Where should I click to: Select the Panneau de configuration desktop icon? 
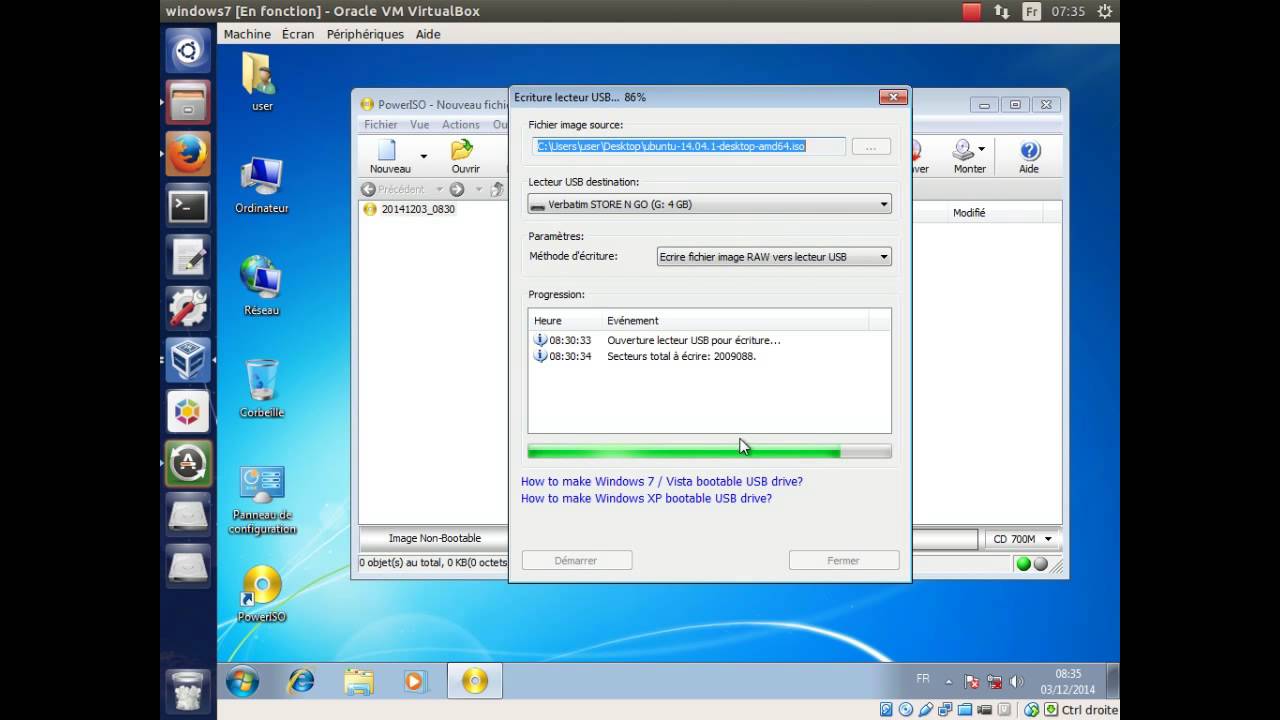pyautogui.click(x=262, y=500)
